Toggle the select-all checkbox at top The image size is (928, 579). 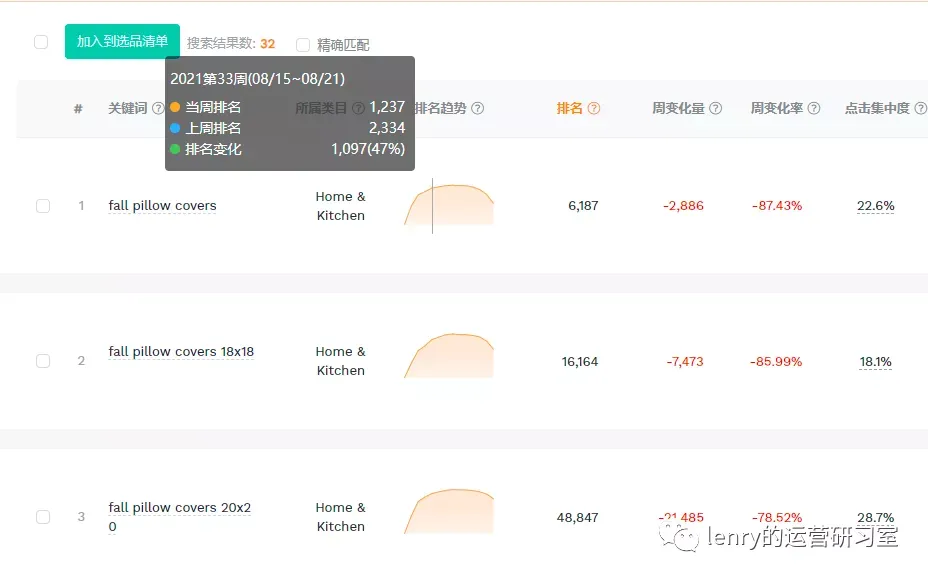(x=41, y=42)
